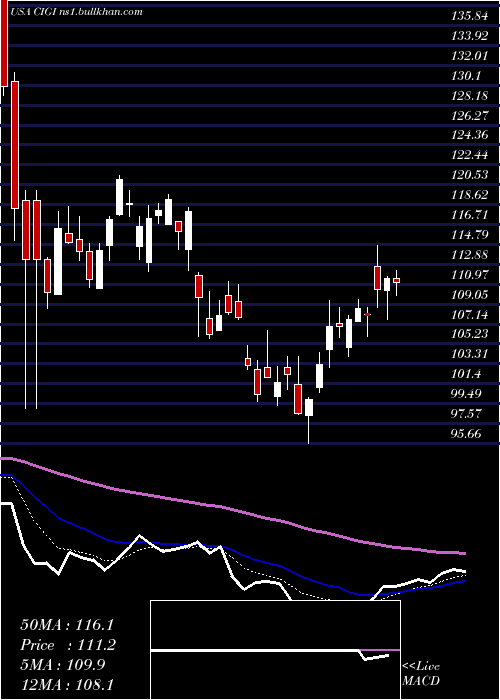Screen dimensions: 500x700
Task: Click the 133.92 price axis label
Action: (x=469, y=36)
